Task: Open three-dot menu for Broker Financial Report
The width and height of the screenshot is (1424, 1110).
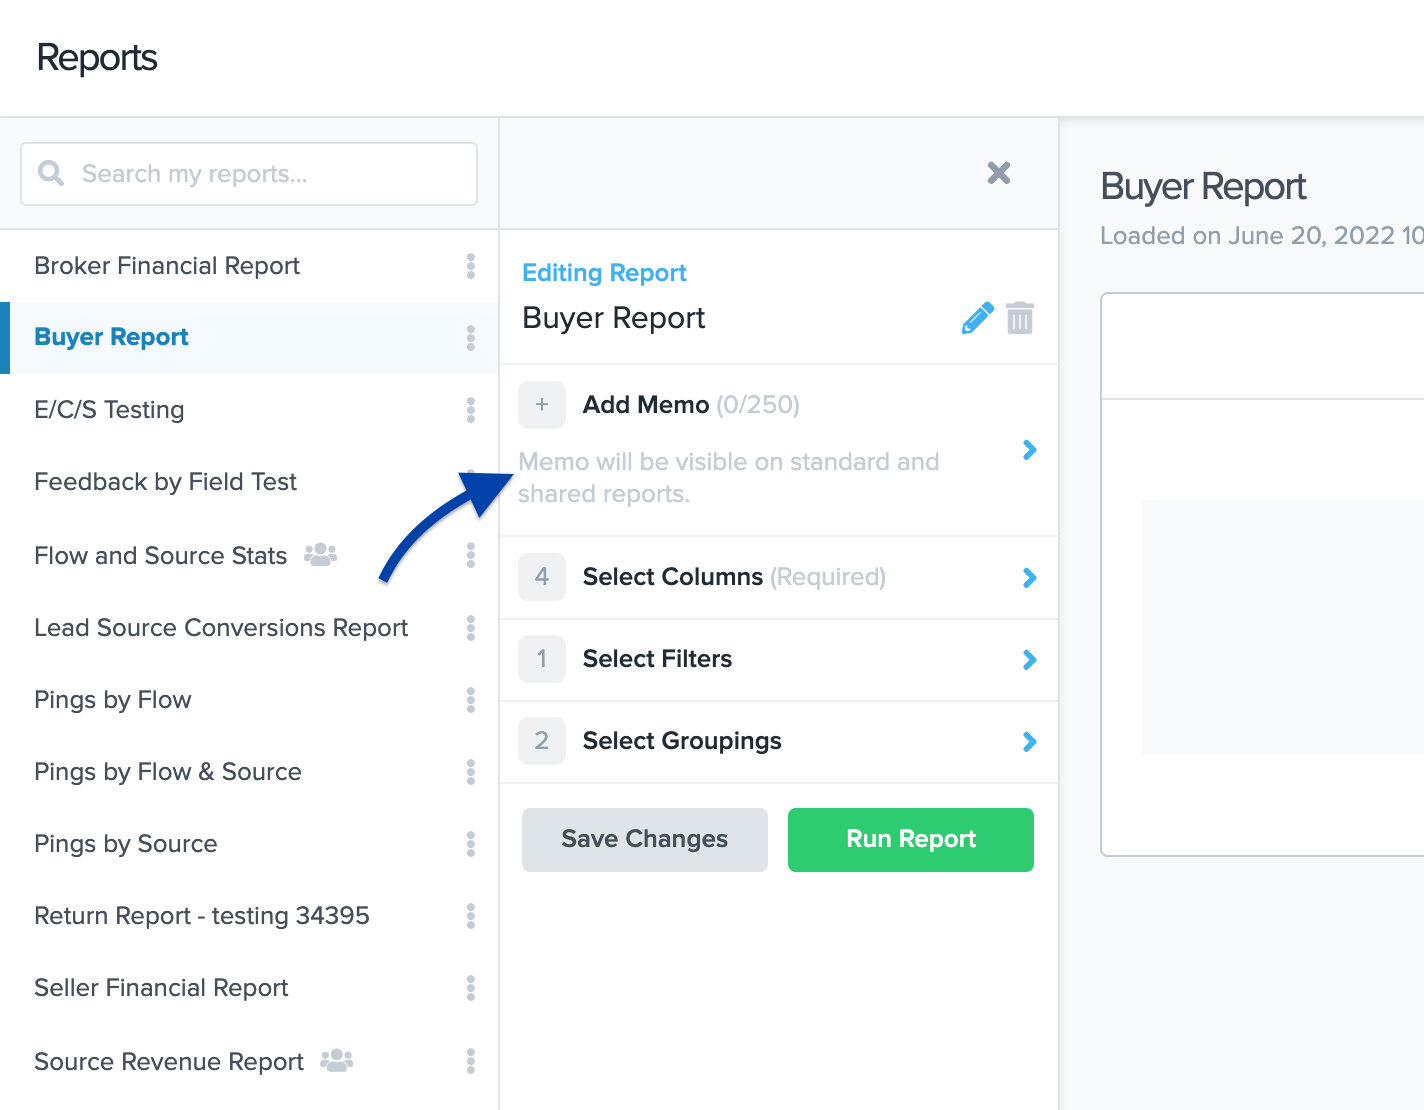Action: click(470, 266)
